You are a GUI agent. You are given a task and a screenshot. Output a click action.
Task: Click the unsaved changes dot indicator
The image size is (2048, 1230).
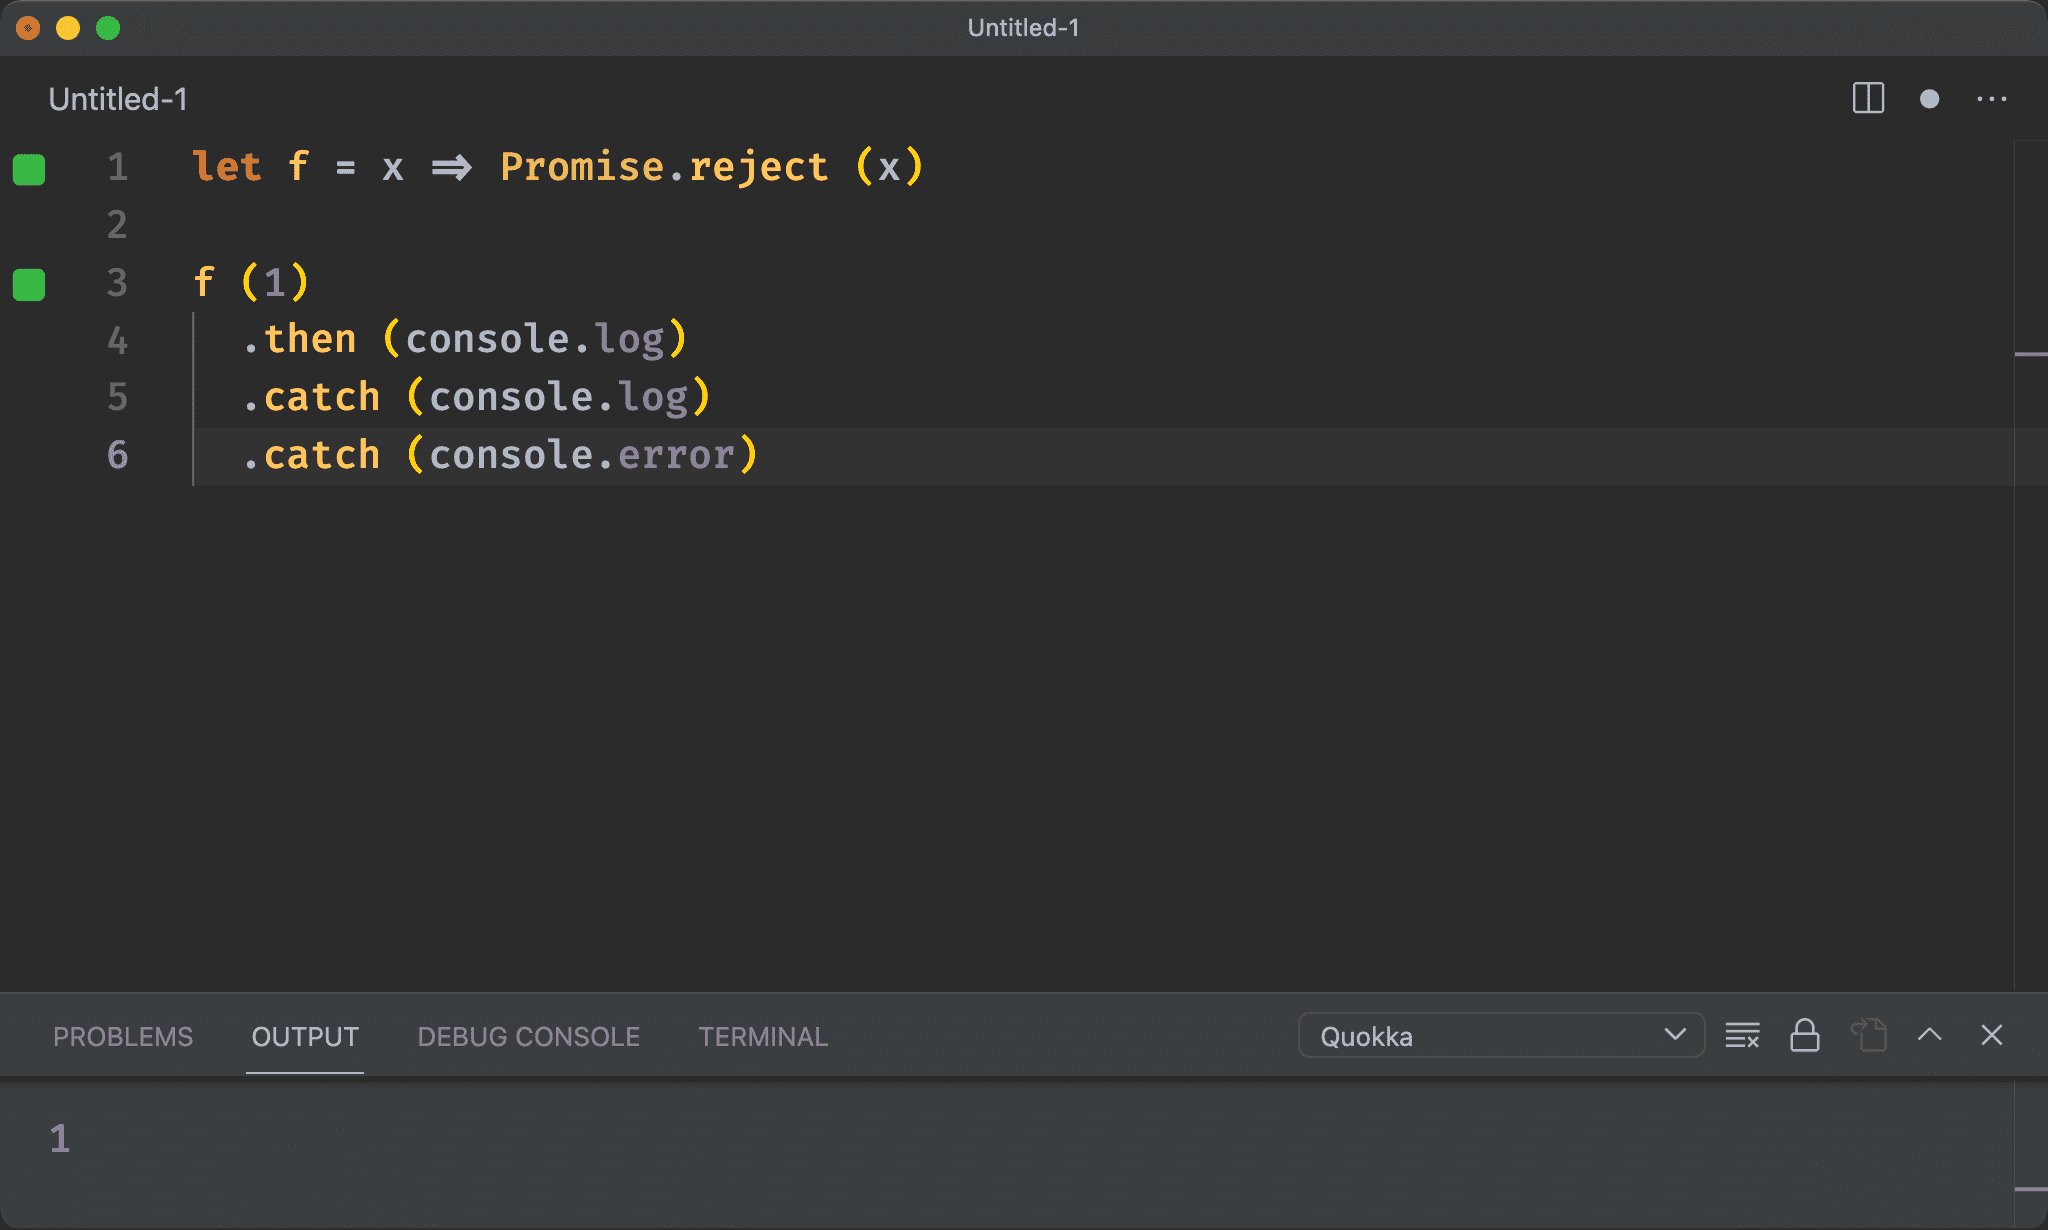pos(1929,98)
